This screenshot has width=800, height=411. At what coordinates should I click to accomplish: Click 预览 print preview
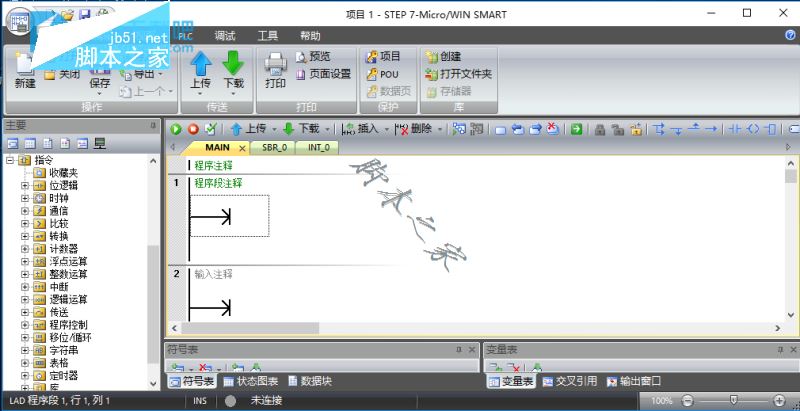[313, 56]
